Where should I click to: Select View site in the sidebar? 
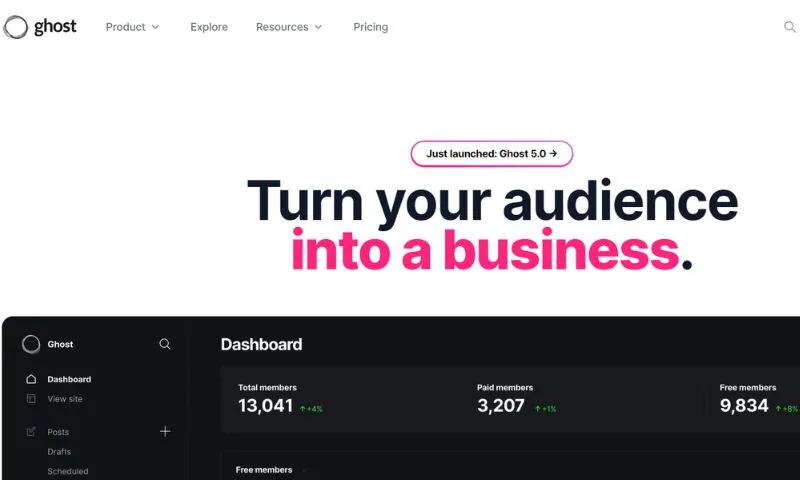pos(65,399)
